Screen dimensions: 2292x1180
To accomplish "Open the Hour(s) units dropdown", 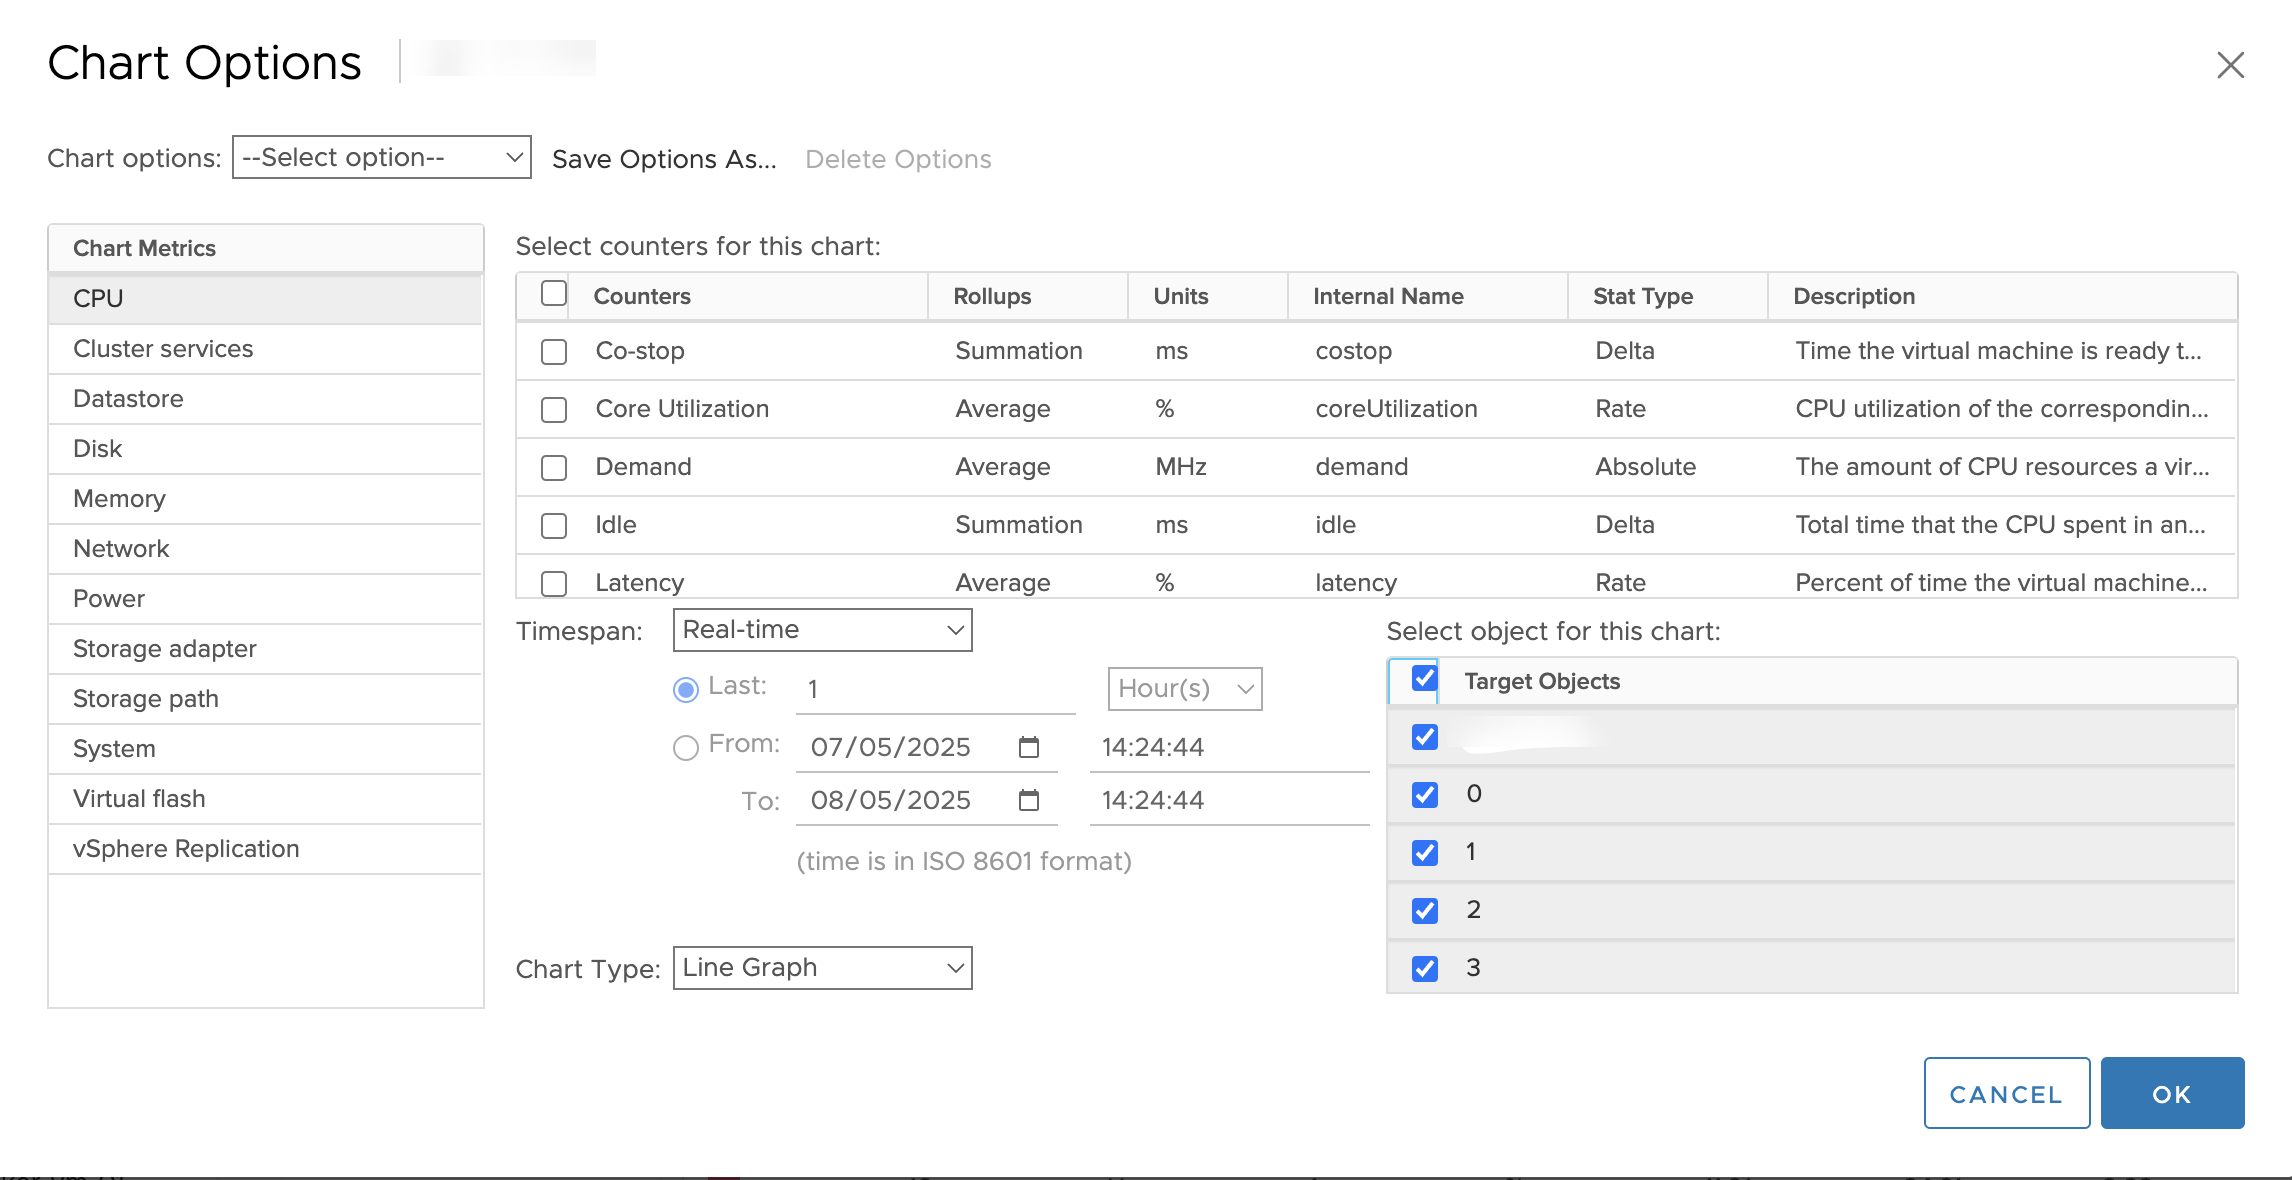I will pyautogui.click(x=1183, y=688).
